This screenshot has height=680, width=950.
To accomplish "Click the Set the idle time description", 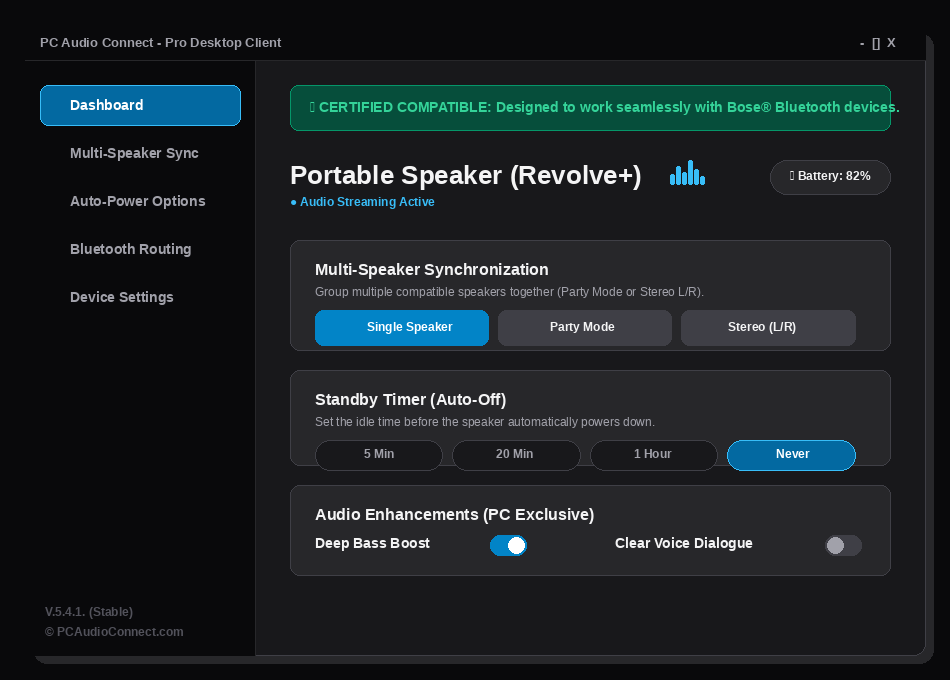I will pos(485,422).
